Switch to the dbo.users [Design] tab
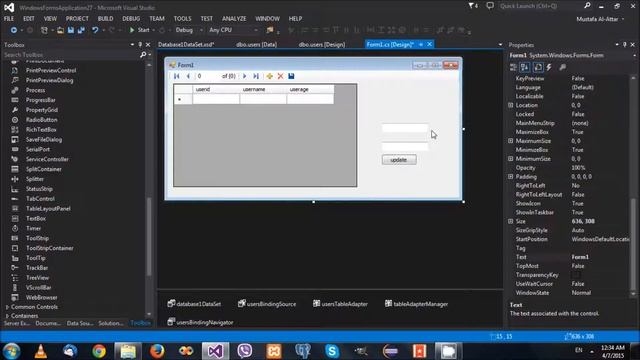 click(322, 44)
